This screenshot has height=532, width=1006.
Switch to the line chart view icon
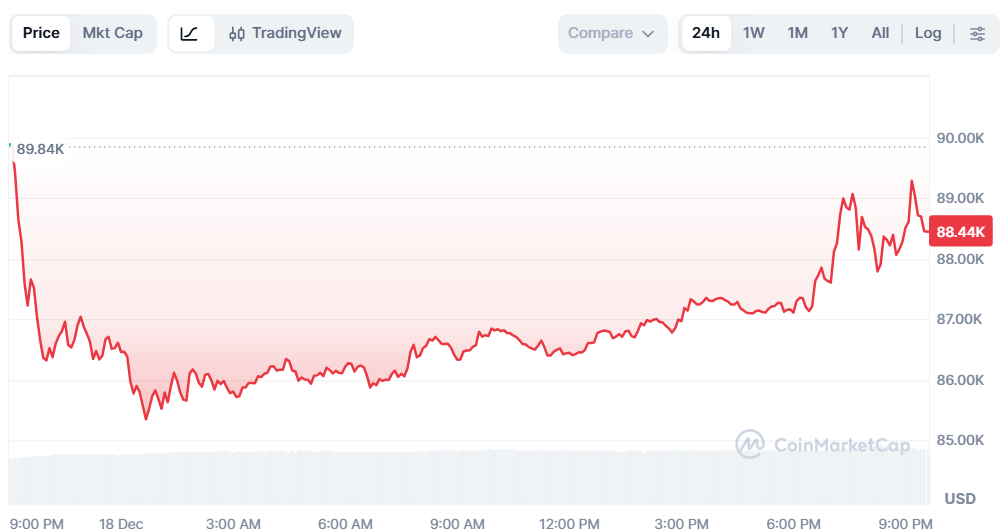coord(190,33)
